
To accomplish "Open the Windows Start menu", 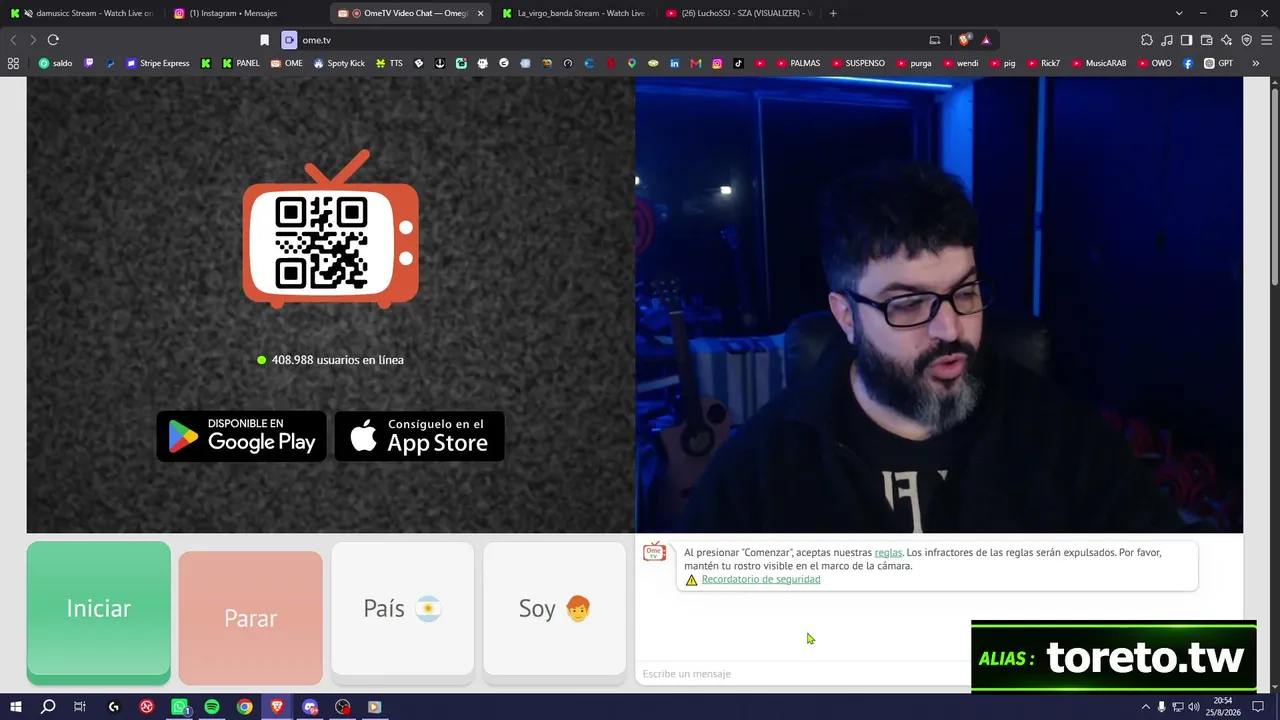I will 15,707.
